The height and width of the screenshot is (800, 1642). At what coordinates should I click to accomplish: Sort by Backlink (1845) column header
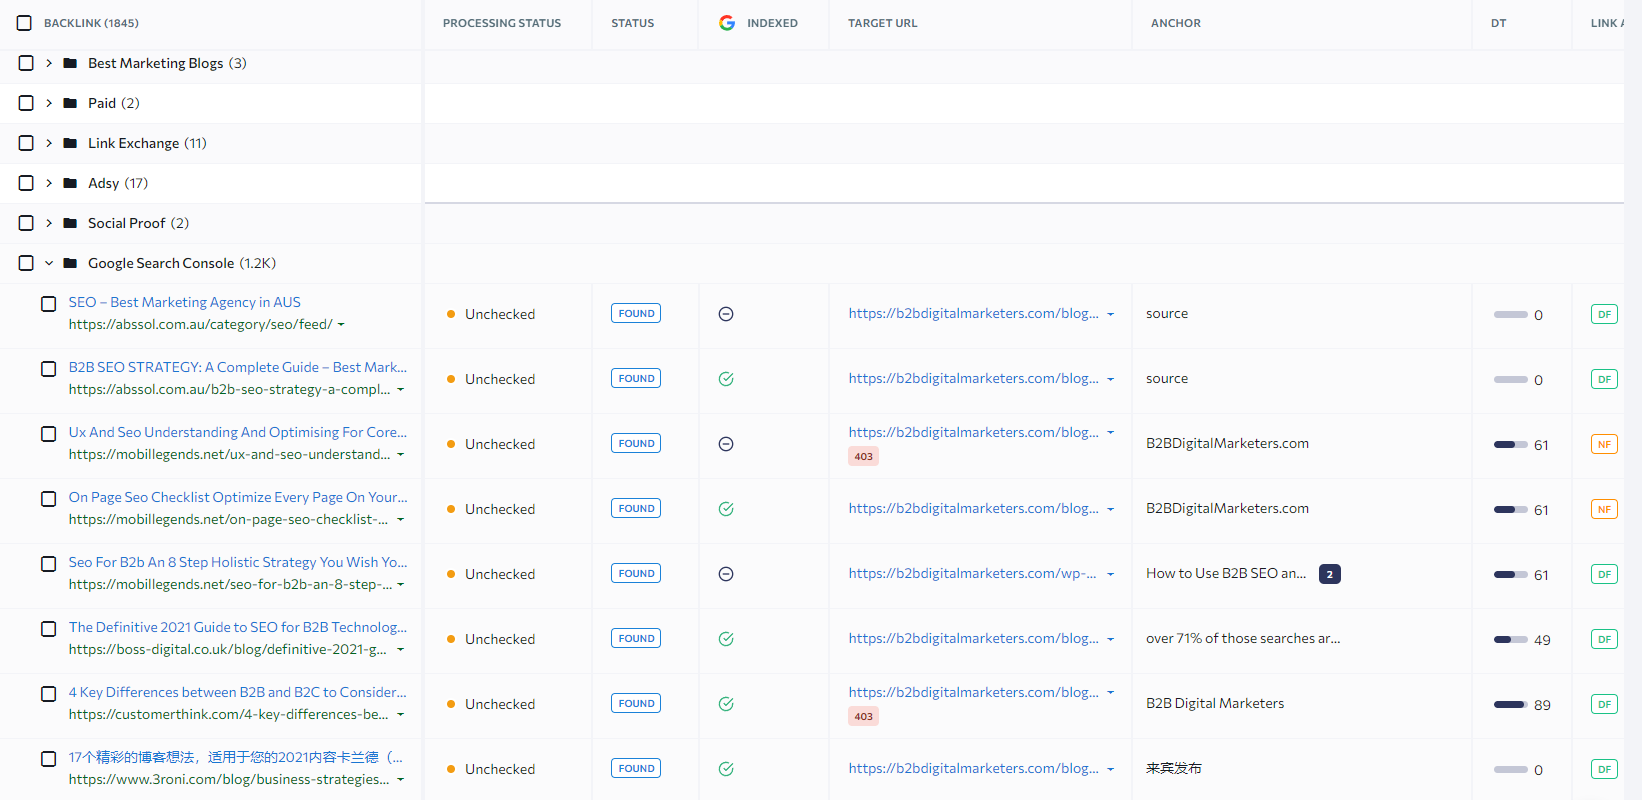tap(91, 23)
